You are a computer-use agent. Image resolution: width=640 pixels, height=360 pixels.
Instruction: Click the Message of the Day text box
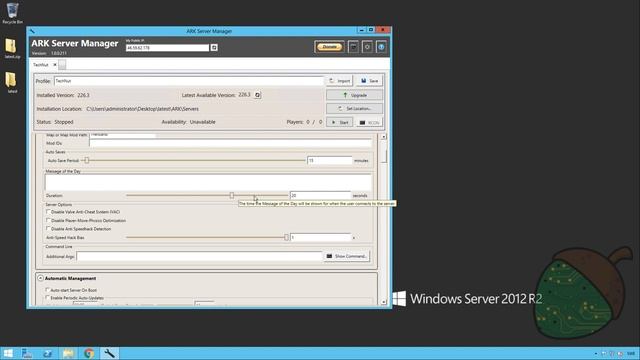coord(208,182)
